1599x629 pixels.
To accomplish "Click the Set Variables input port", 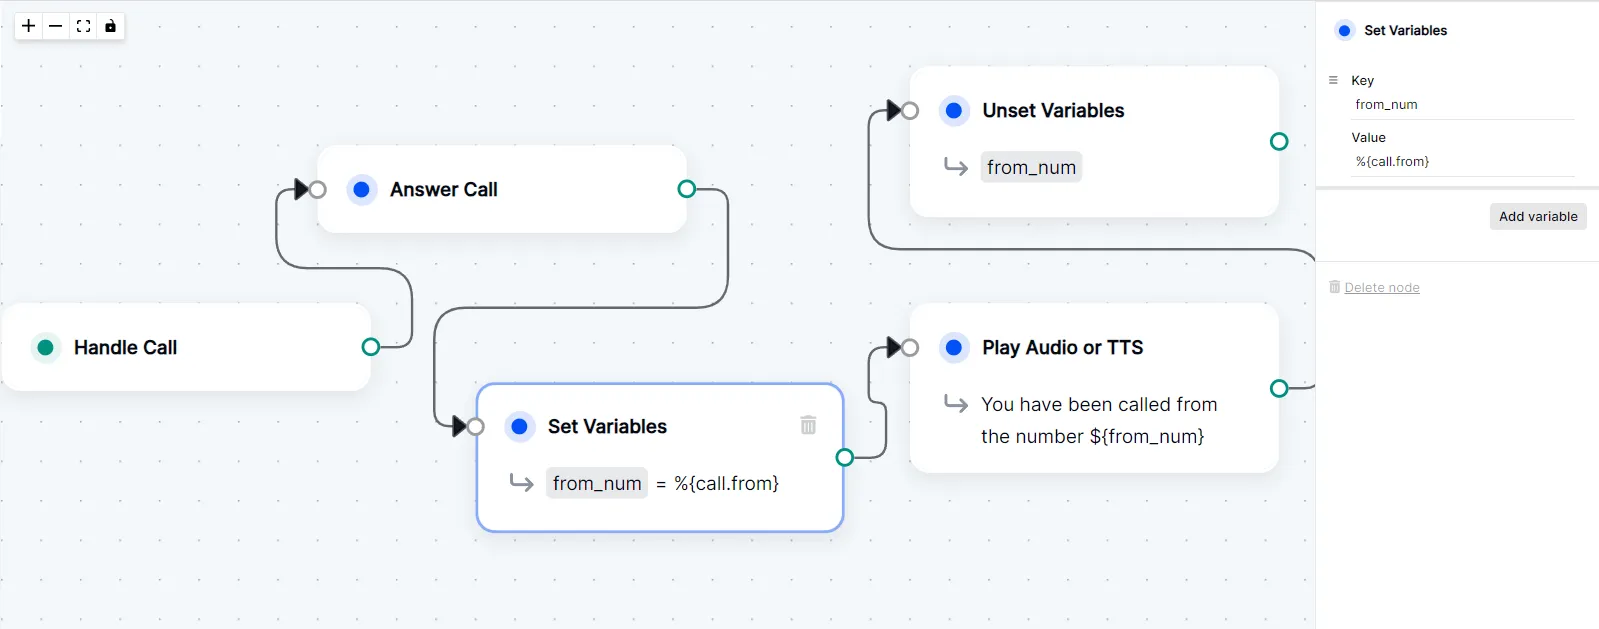I will click(x=476, y=427).
